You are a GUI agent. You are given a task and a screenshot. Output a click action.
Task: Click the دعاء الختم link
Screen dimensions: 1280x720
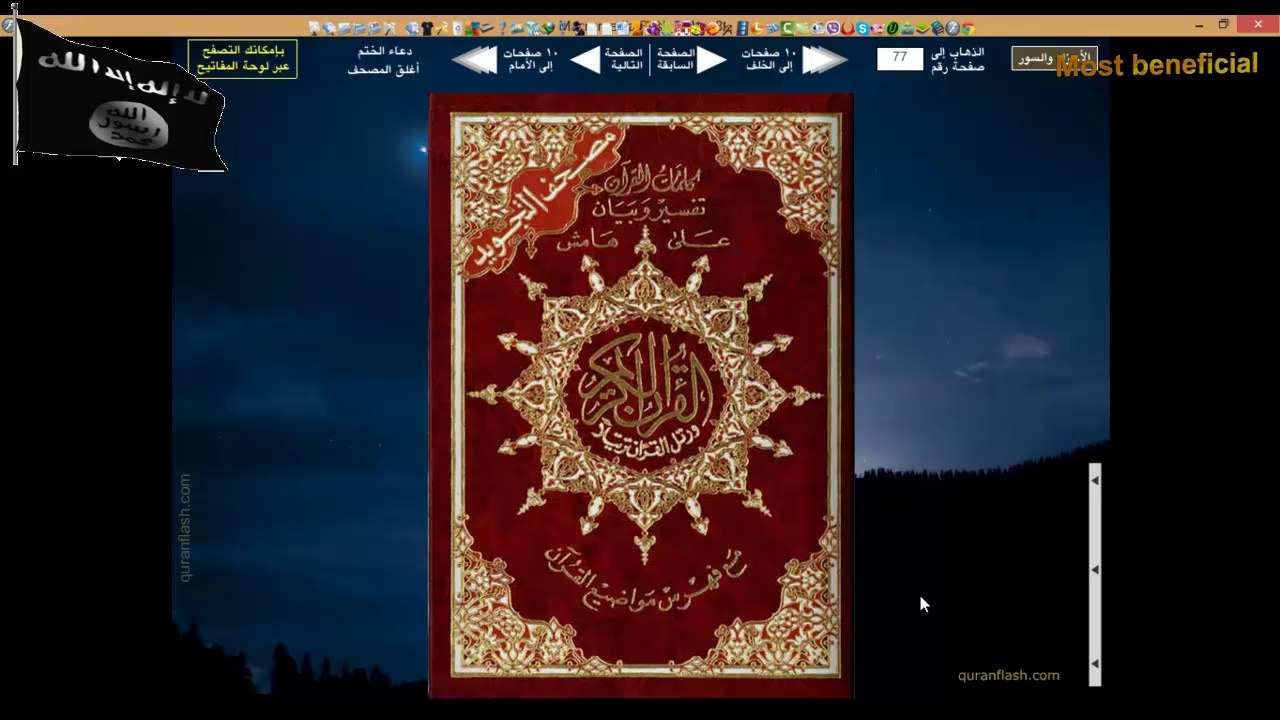(385, 52)
